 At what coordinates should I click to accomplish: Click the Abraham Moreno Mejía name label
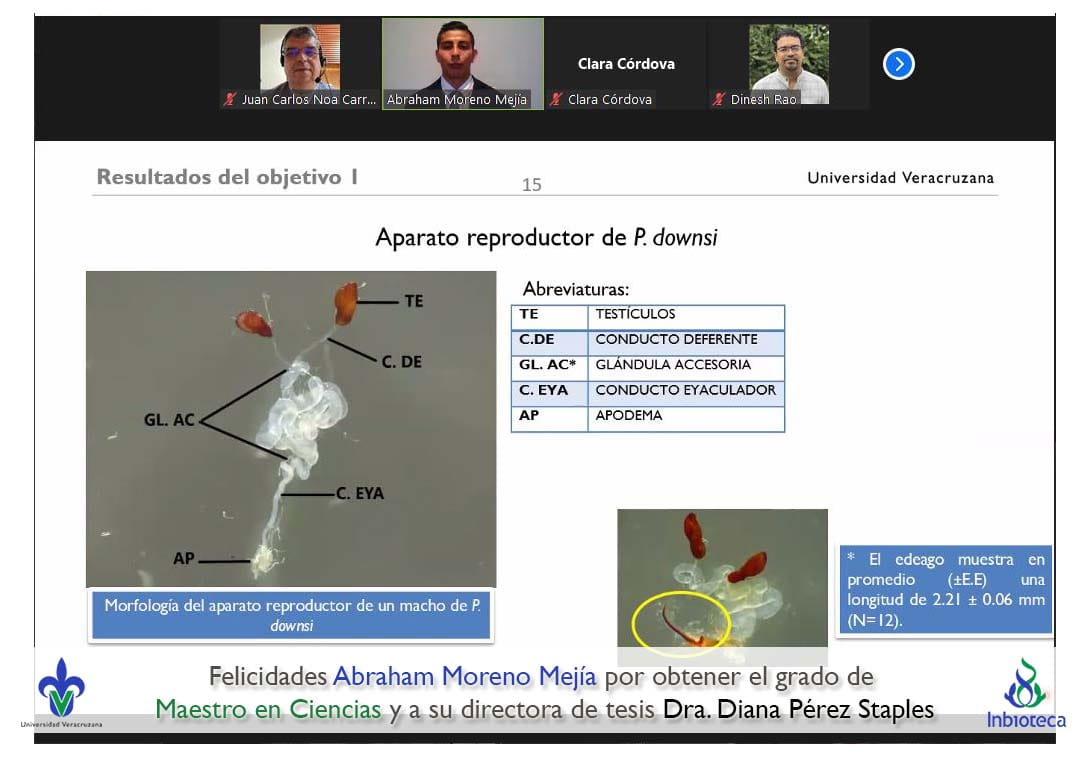pos(457,100)
